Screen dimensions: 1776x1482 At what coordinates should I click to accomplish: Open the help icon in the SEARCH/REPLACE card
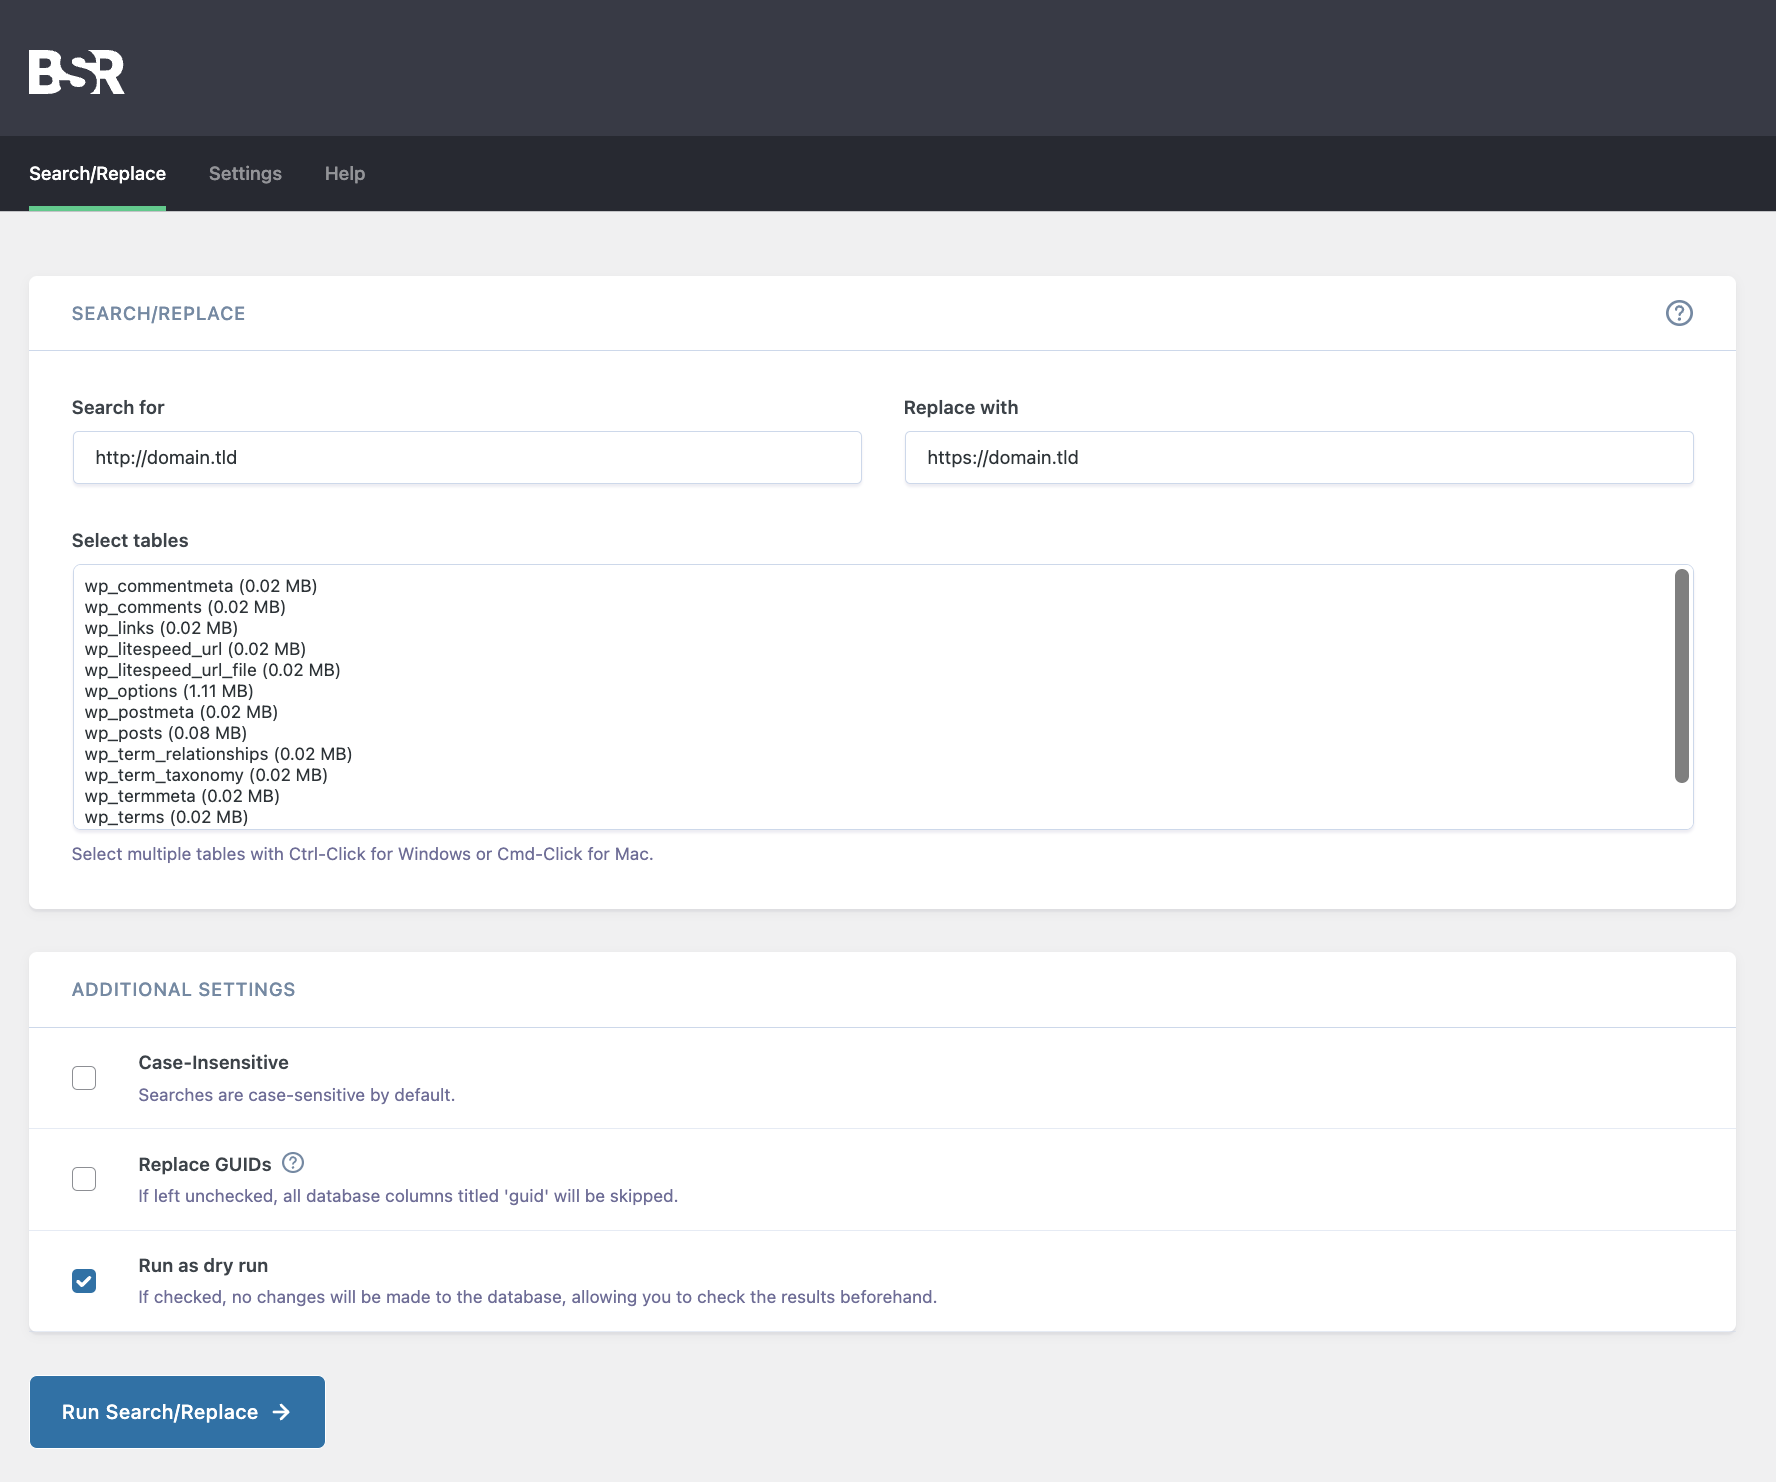tap(1679, 313)
